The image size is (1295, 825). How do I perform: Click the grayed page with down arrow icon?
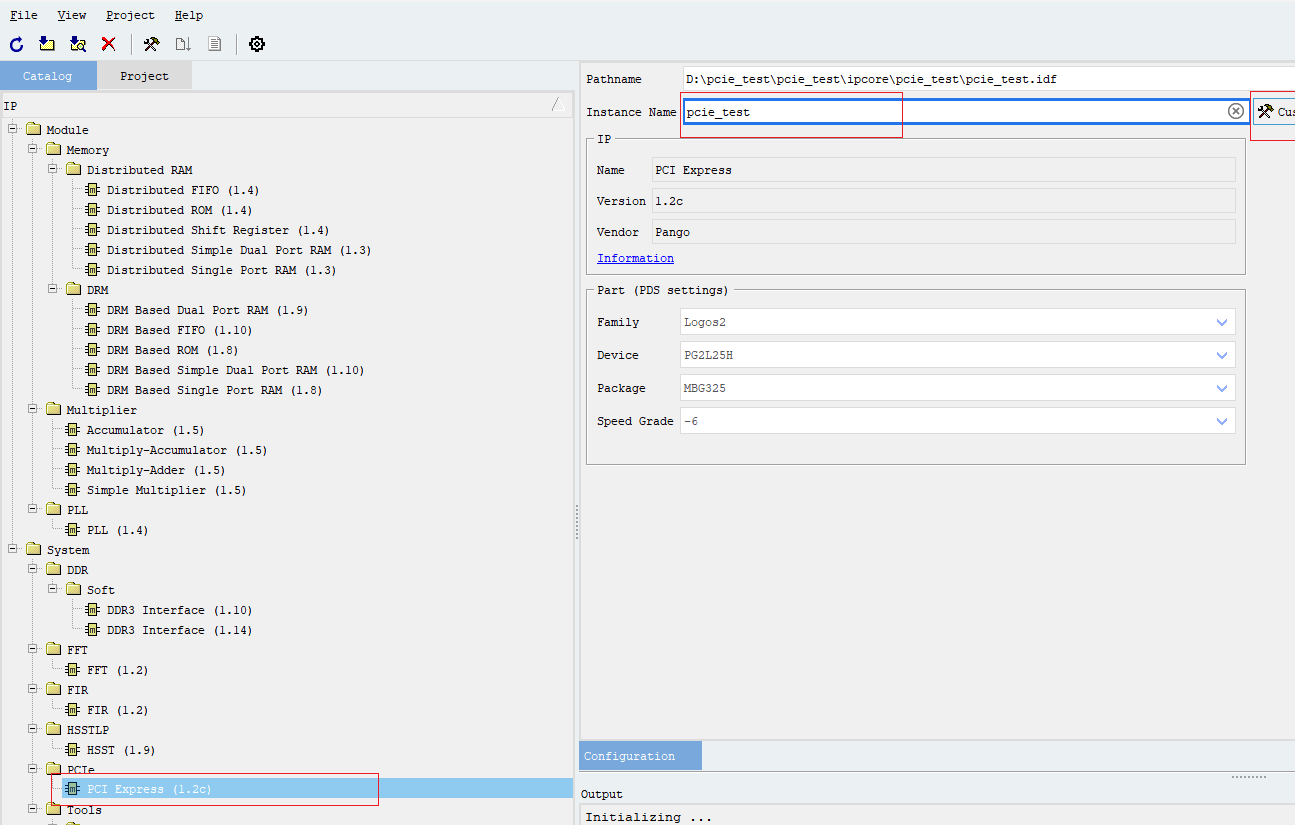[183, 44]
